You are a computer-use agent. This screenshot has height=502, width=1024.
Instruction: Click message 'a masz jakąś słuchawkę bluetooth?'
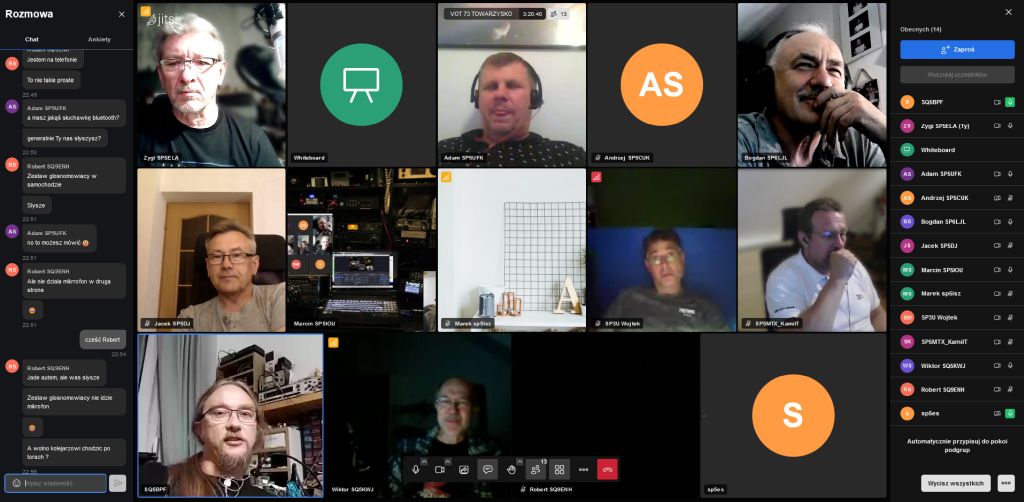click(x=73, y=118)
